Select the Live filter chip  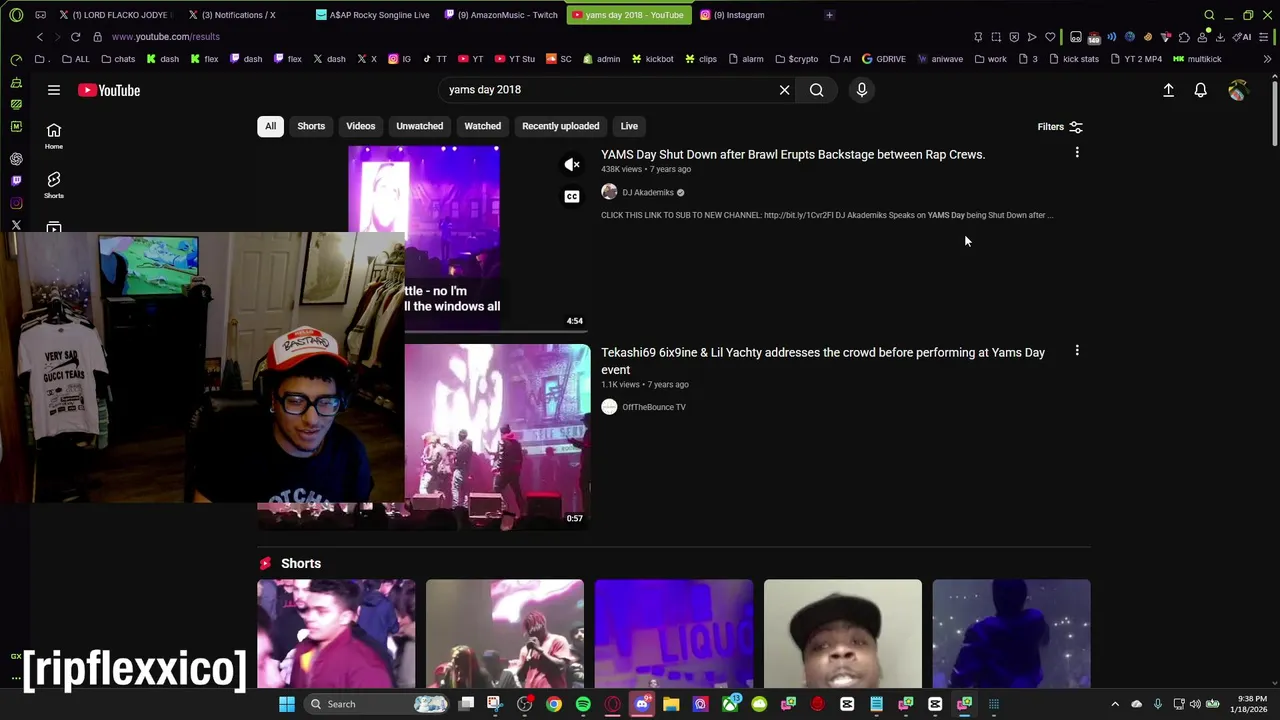point(629,126)
